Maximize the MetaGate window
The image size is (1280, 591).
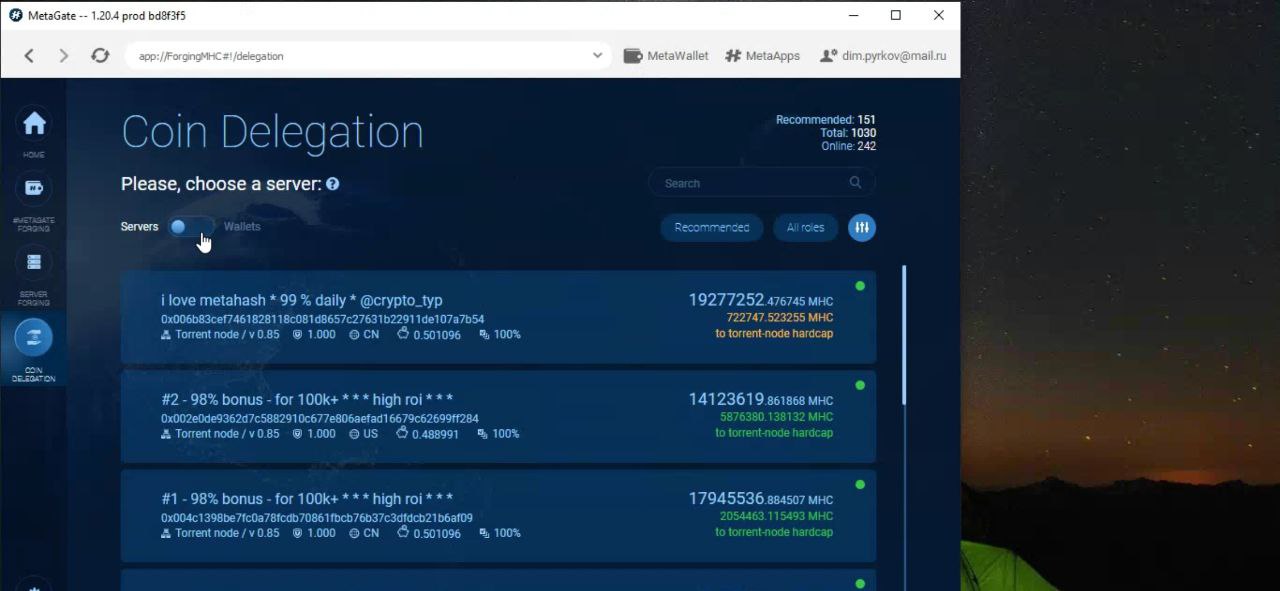[x=896, y=15]
